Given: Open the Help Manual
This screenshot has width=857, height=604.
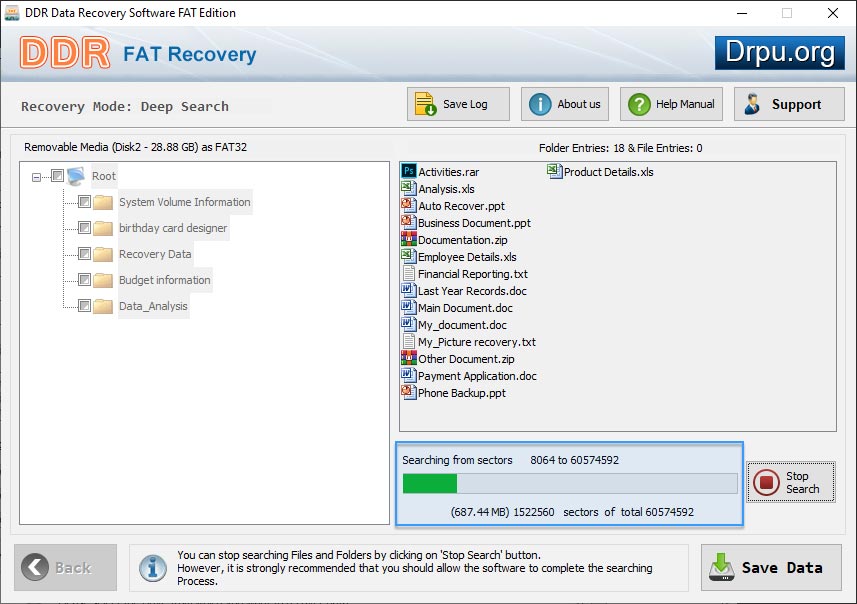Looking at the screenshot, I should [671, 104].
